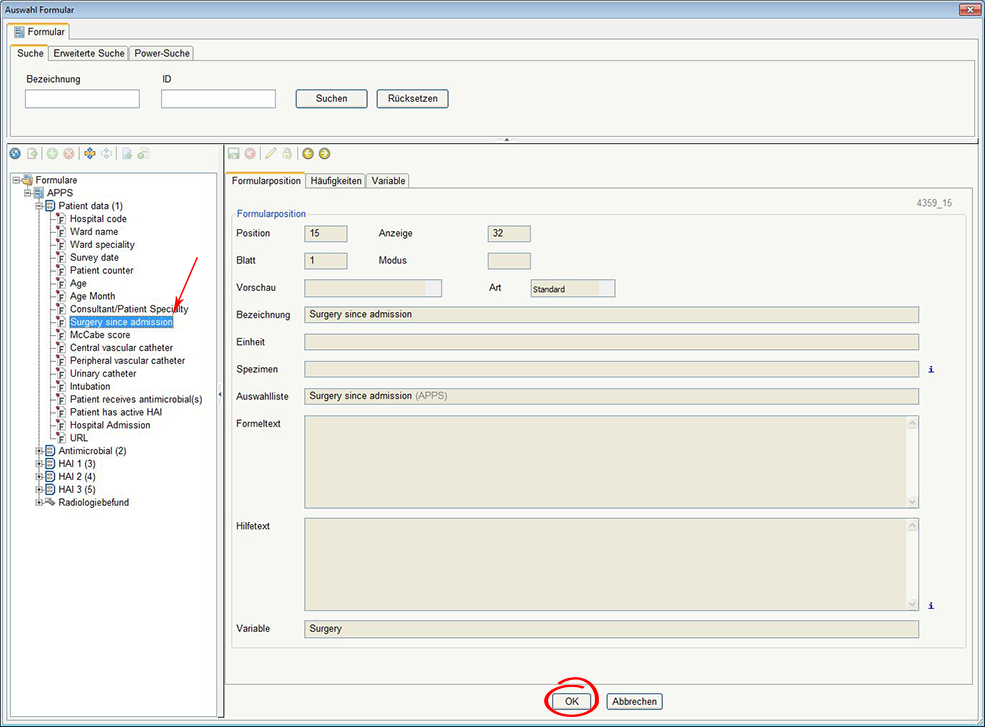Select McCabe score in the tree
This screenshot has height=727, width=985.
[x=100, y=335]
